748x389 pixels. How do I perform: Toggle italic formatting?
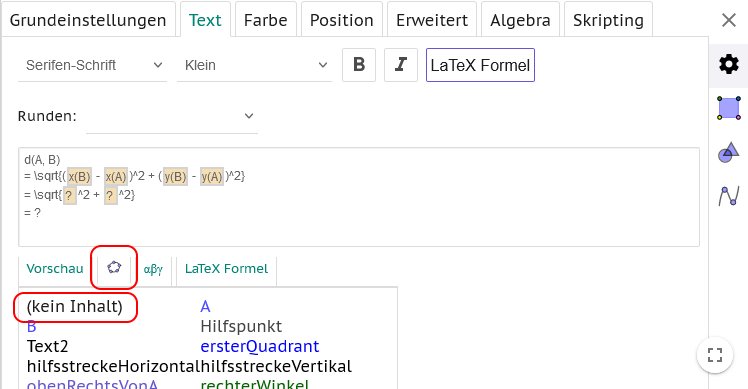pos(401,65)
